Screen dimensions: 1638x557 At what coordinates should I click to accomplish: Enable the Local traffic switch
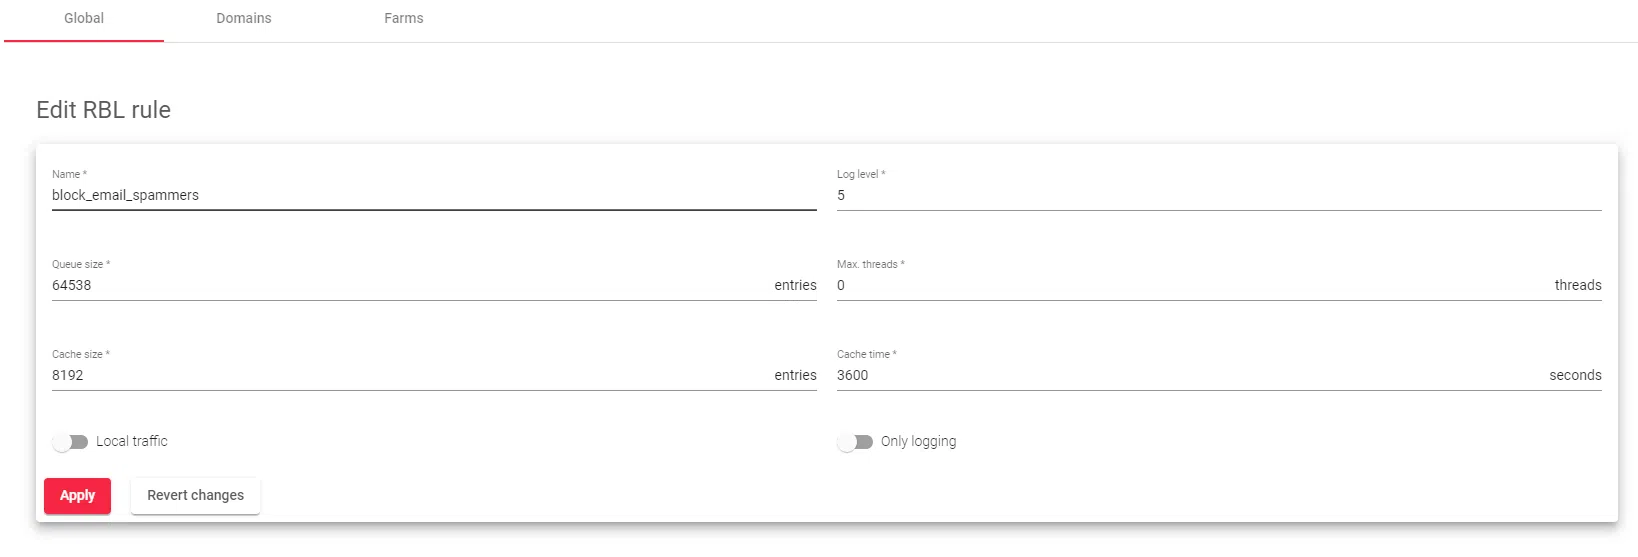[71, 442]
